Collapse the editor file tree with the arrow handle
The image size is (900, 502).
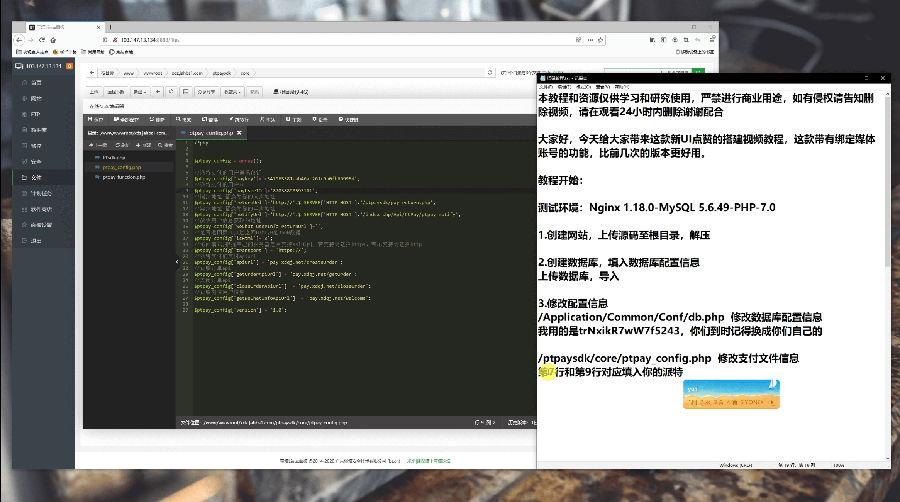tap(177, 261)
